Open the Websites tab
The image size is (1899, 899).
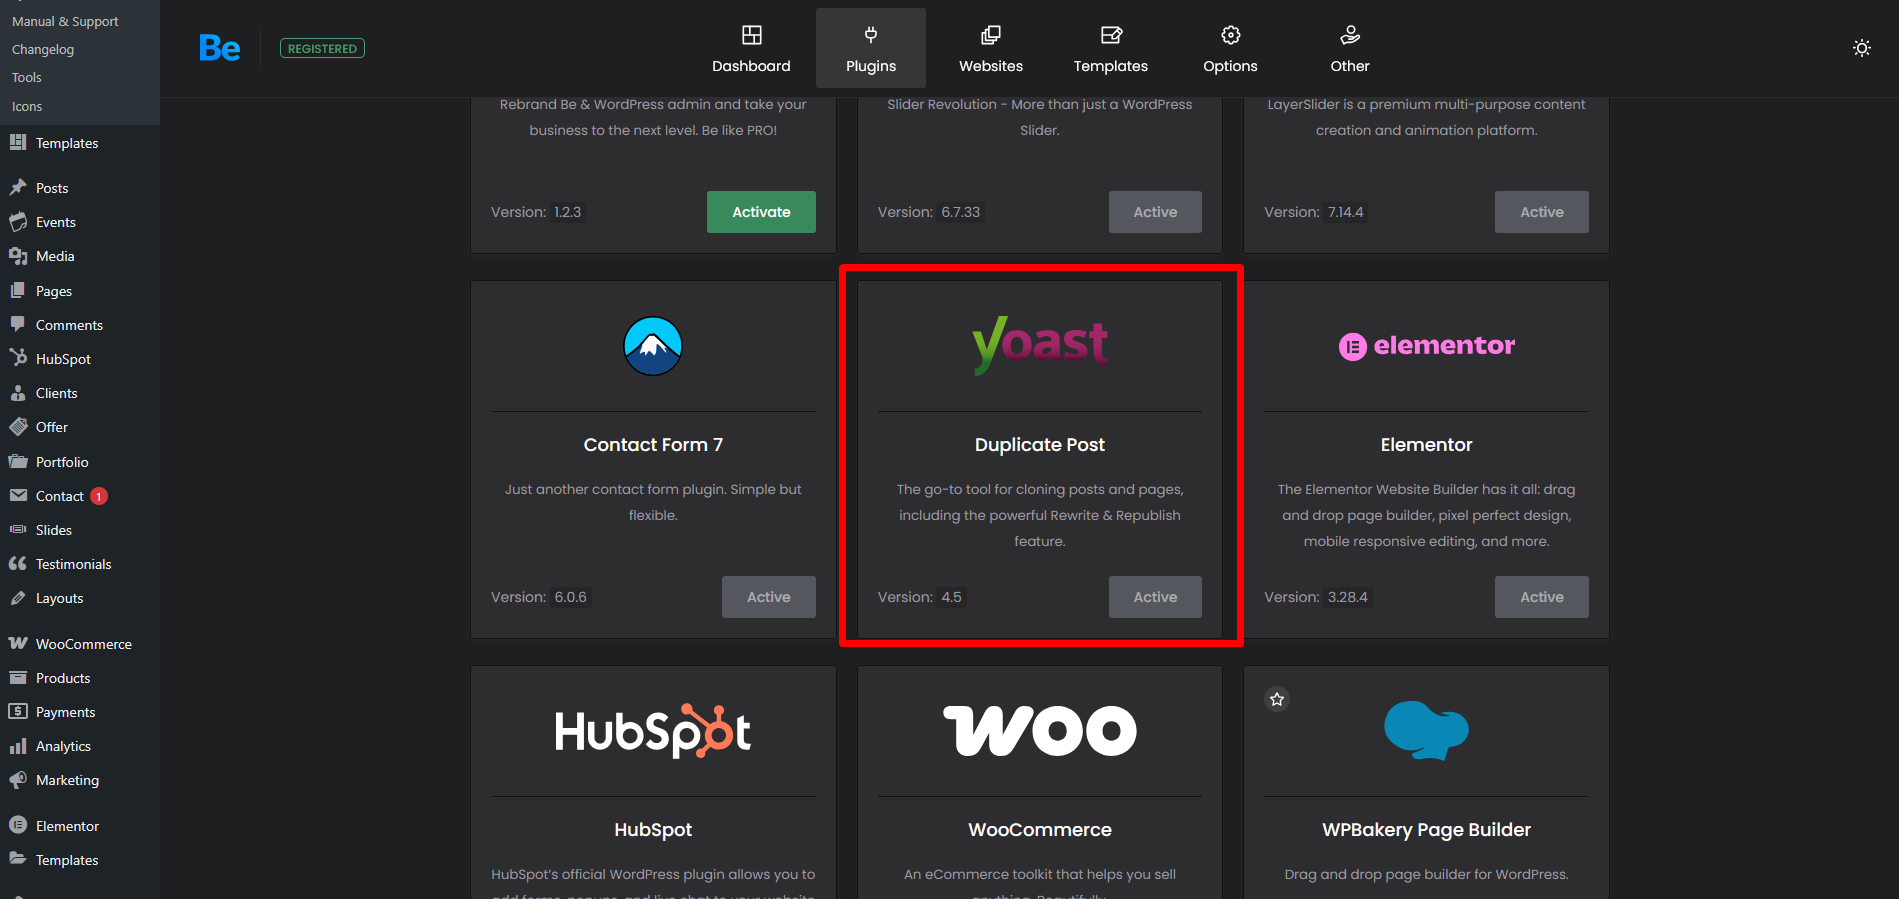coord(991,49)
